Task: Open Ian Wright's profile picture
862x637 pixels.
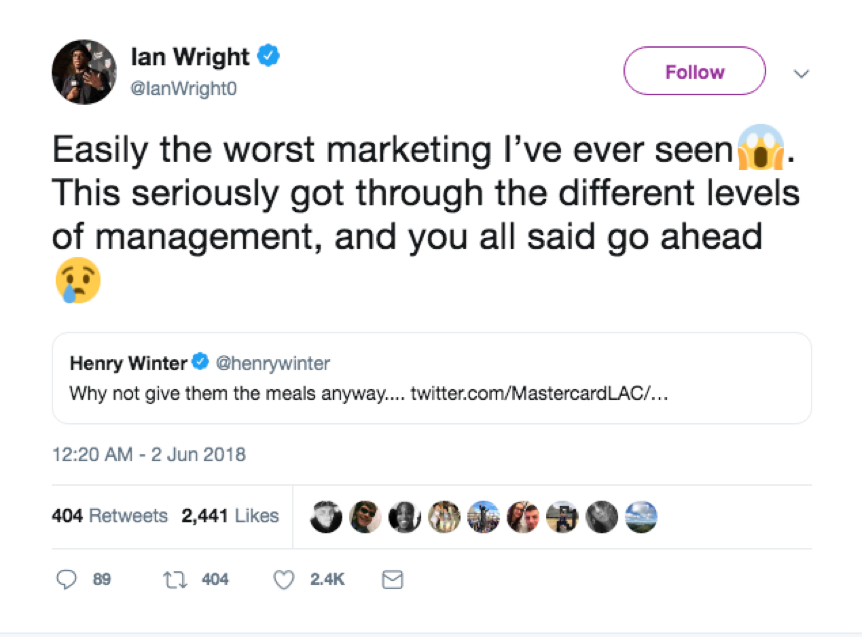Action: (85, 72)
